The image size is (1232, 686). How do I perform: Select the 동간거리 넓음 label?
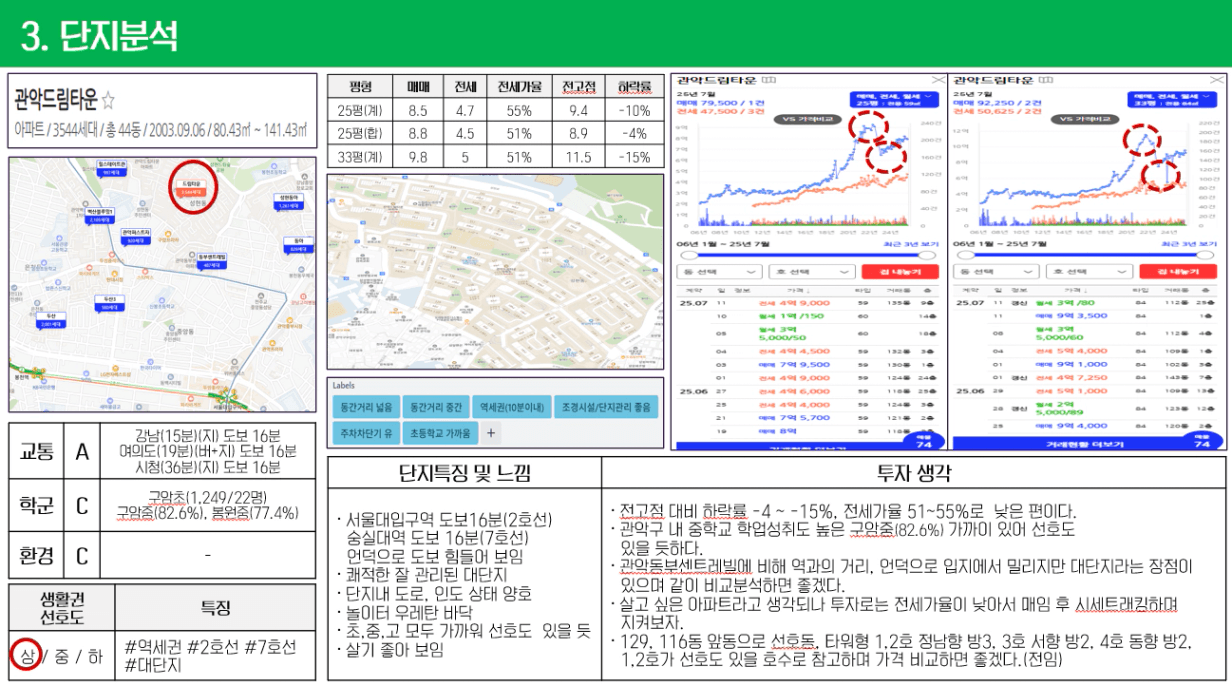365,407
